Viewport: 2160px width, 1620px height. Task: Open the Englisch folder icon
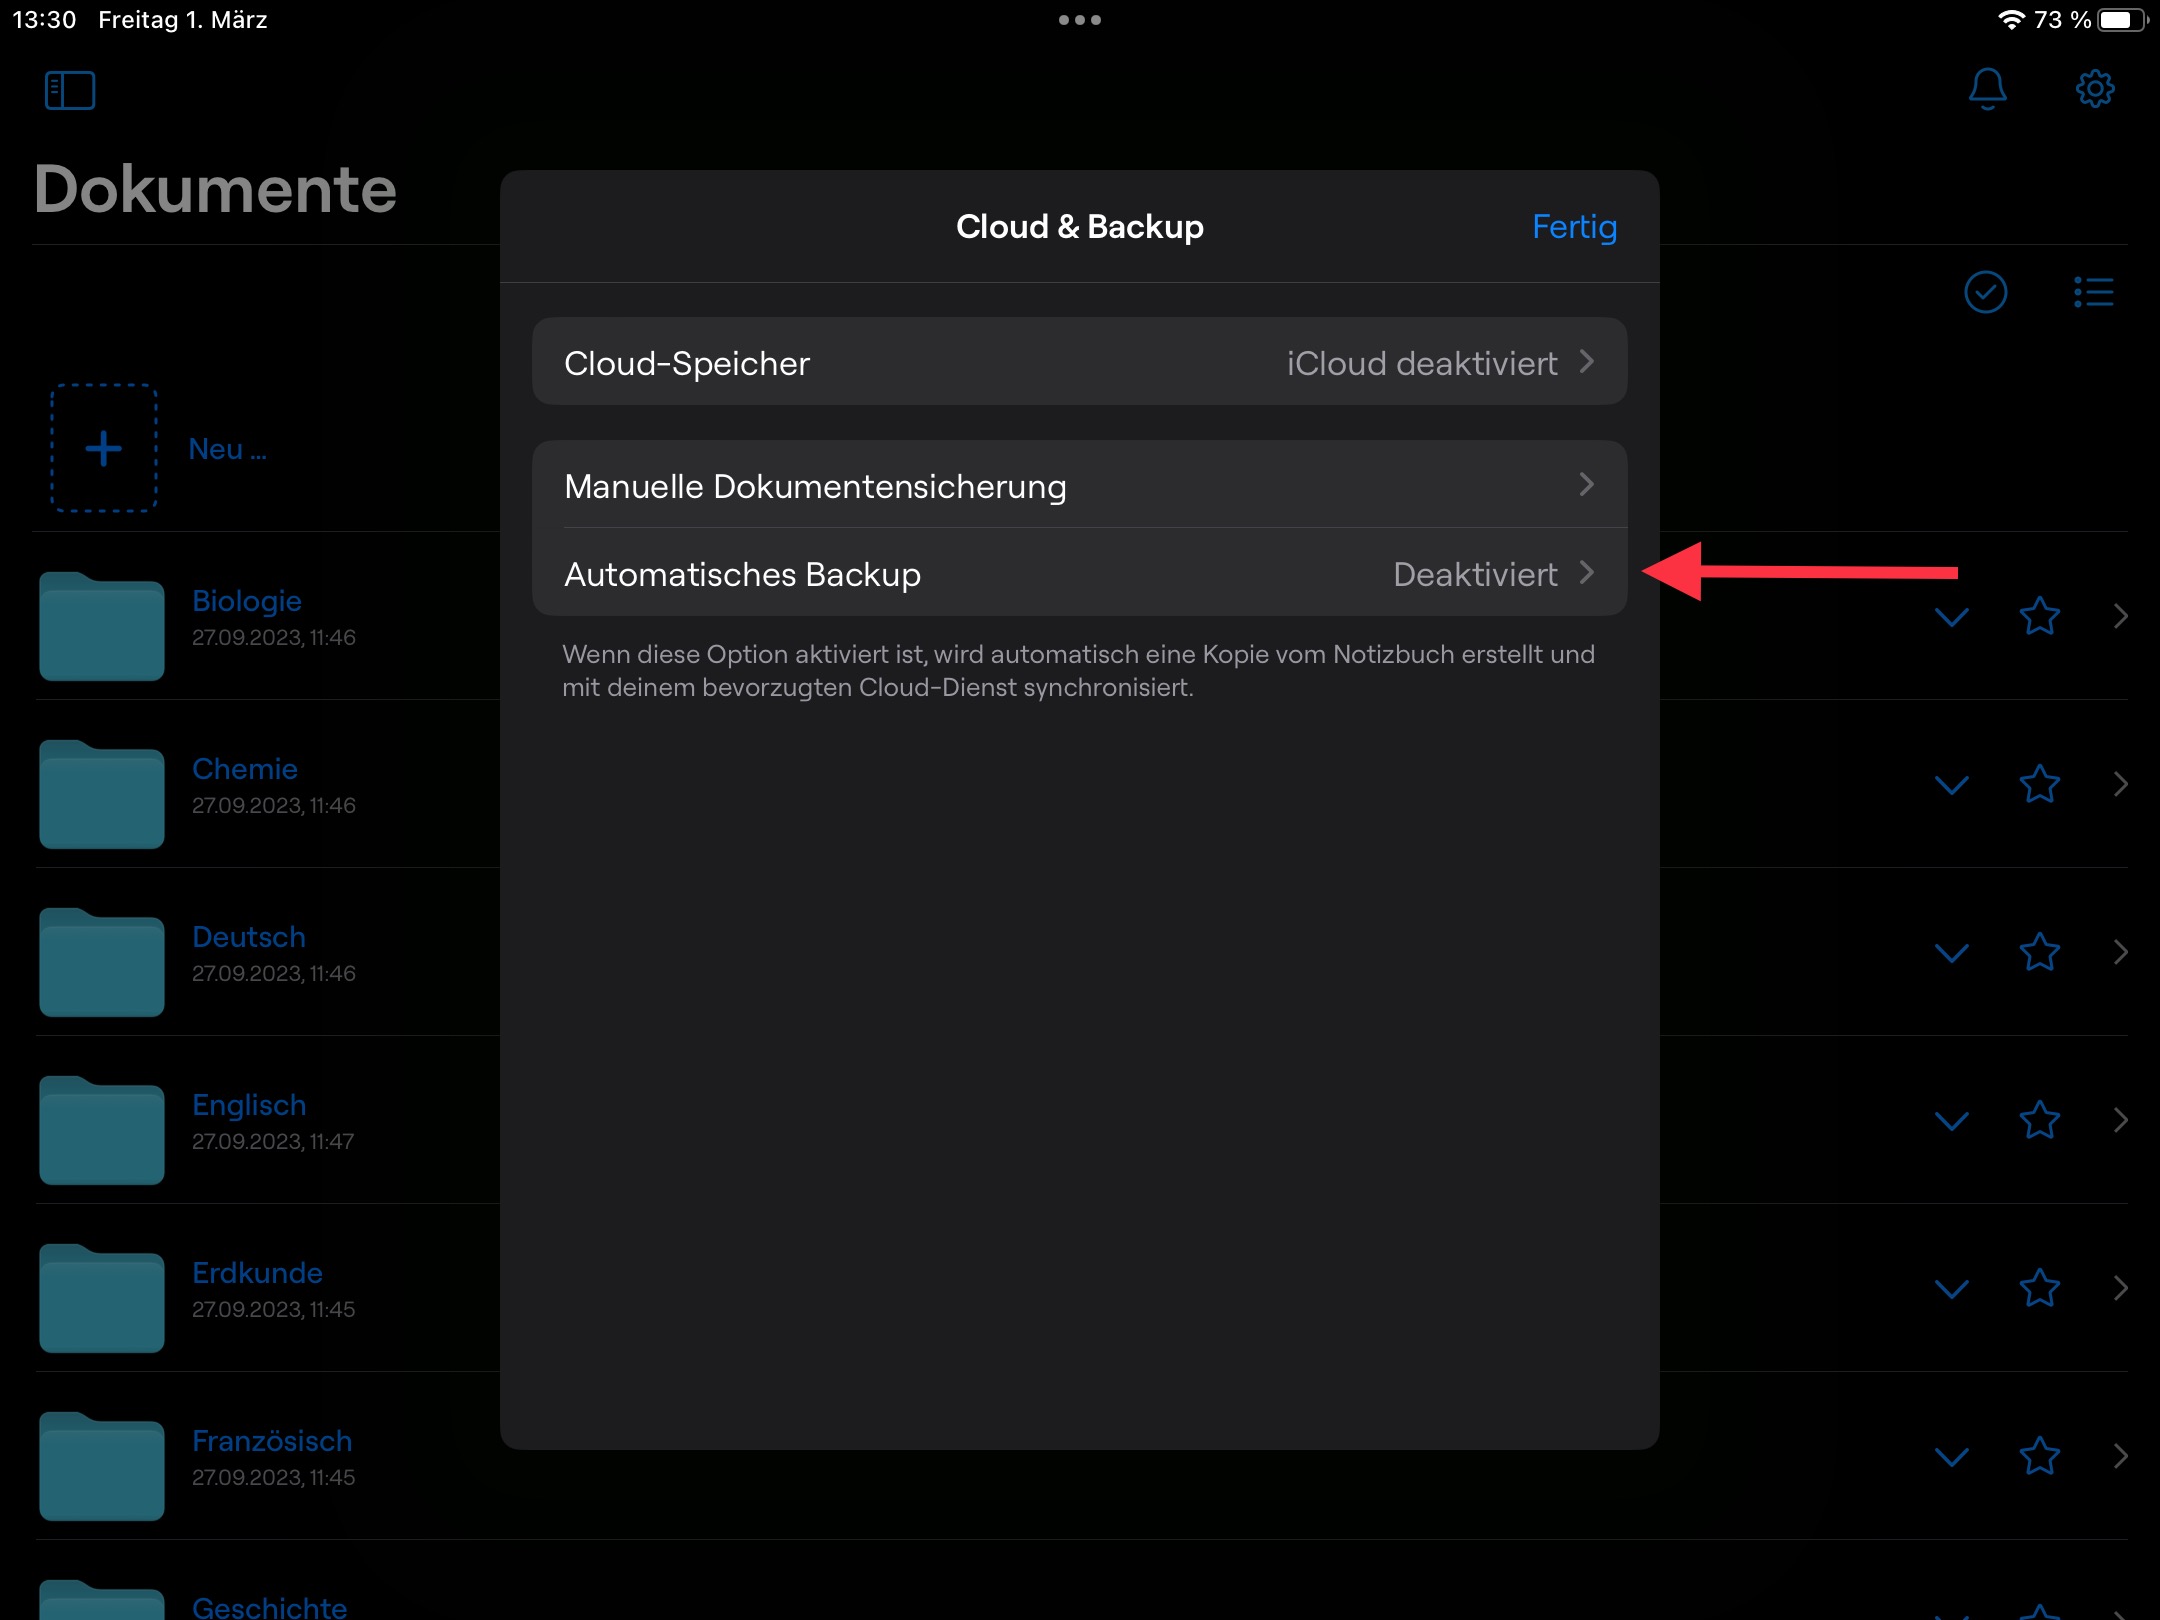pos(102,1131)
